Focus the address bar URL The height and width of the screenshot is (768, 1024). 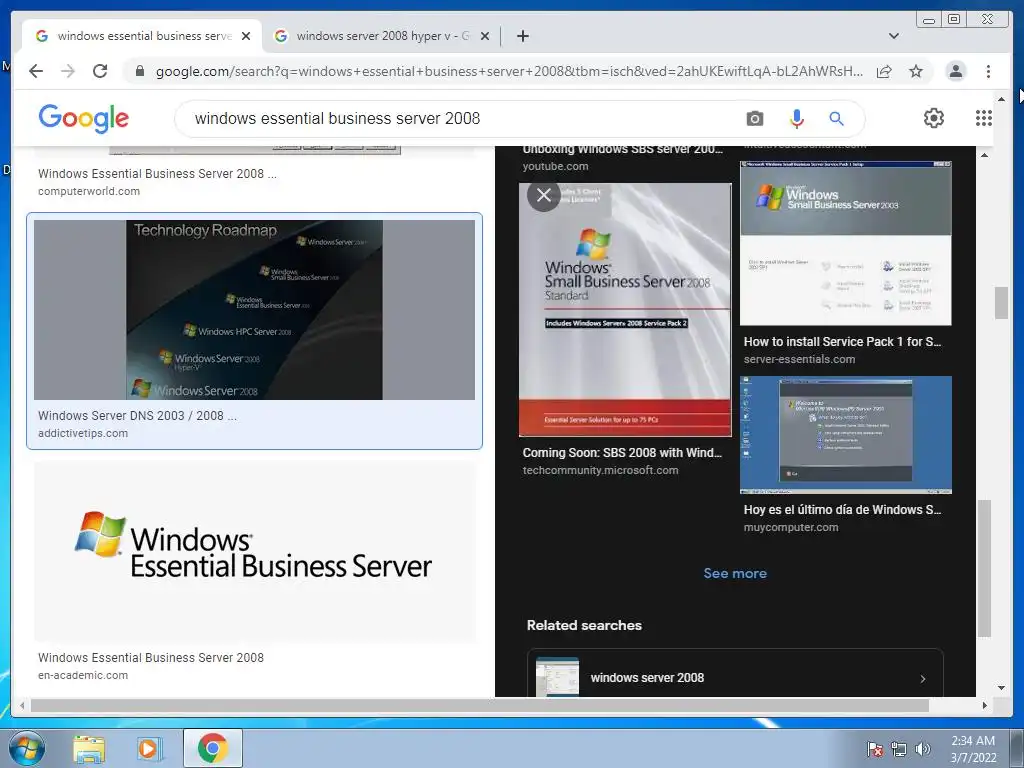[x=509, y=71]
